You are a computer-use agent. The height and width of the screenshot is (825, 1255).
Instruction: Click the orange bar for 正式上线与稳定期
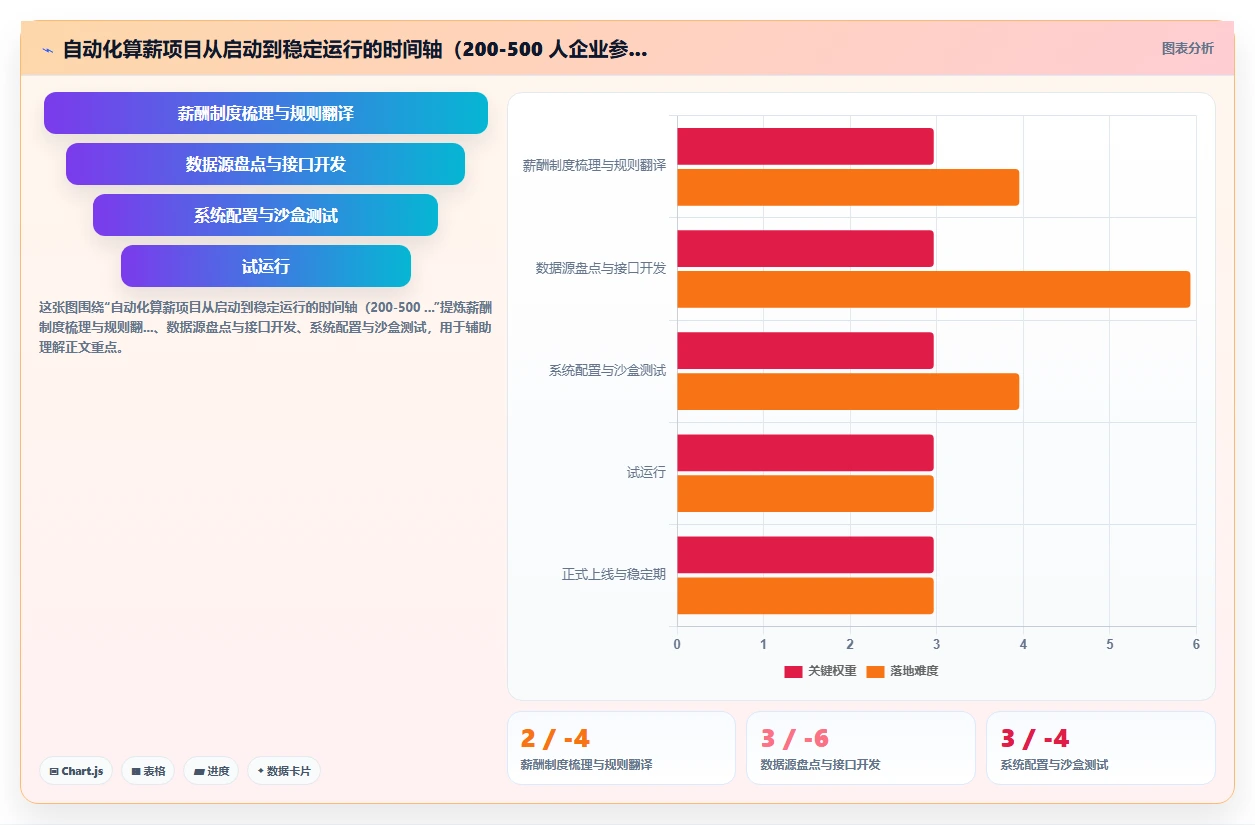805,596
